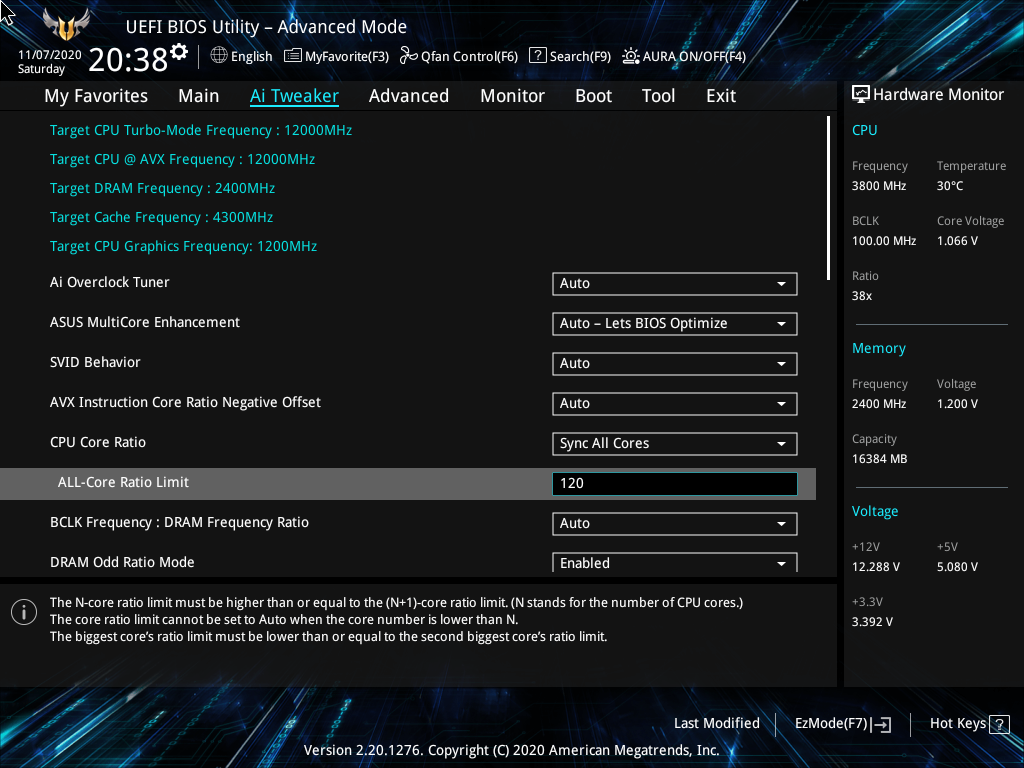Open the DRAM Odd Ratio Mode dropdown
The image size is (1024, 768).
tap(675, 562)
